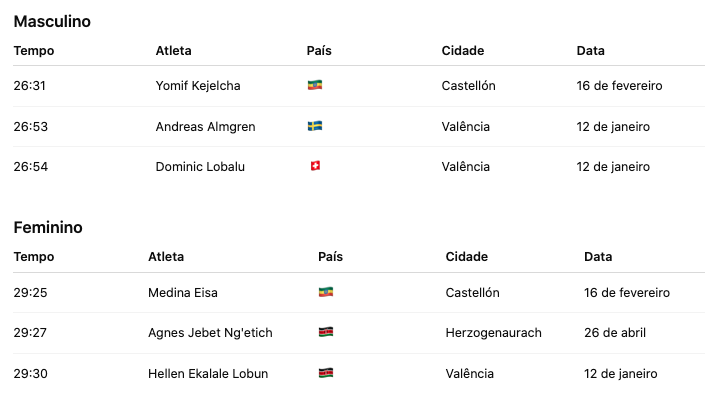Click the city Herzogenaurach

point(493,333)
